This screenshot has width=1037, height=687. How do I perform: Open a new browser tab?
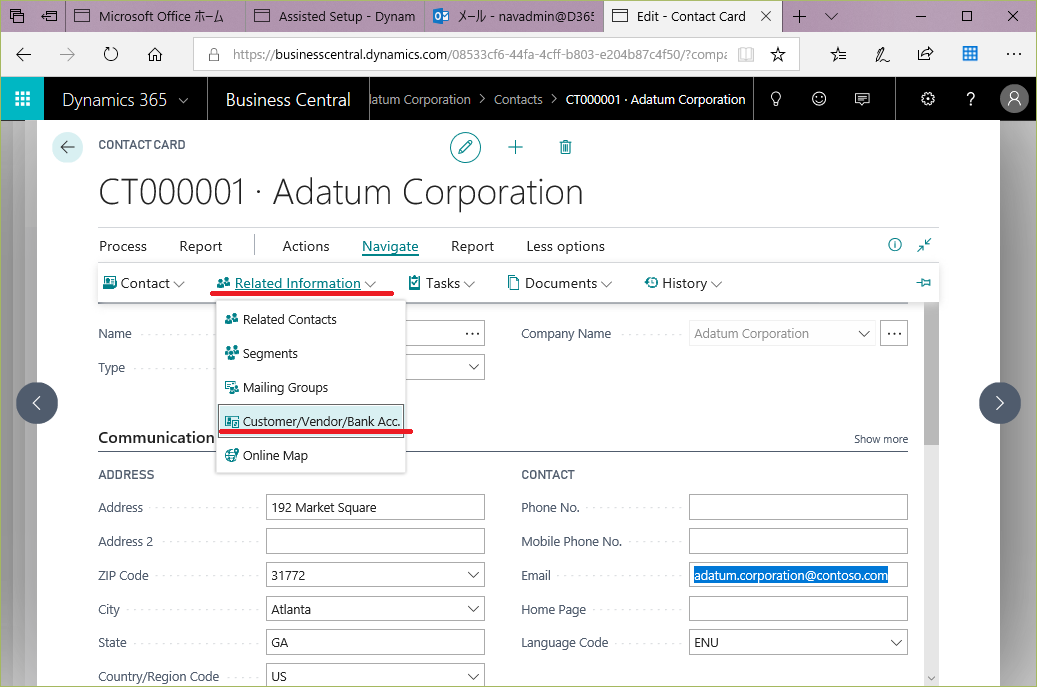click(800, 17)
